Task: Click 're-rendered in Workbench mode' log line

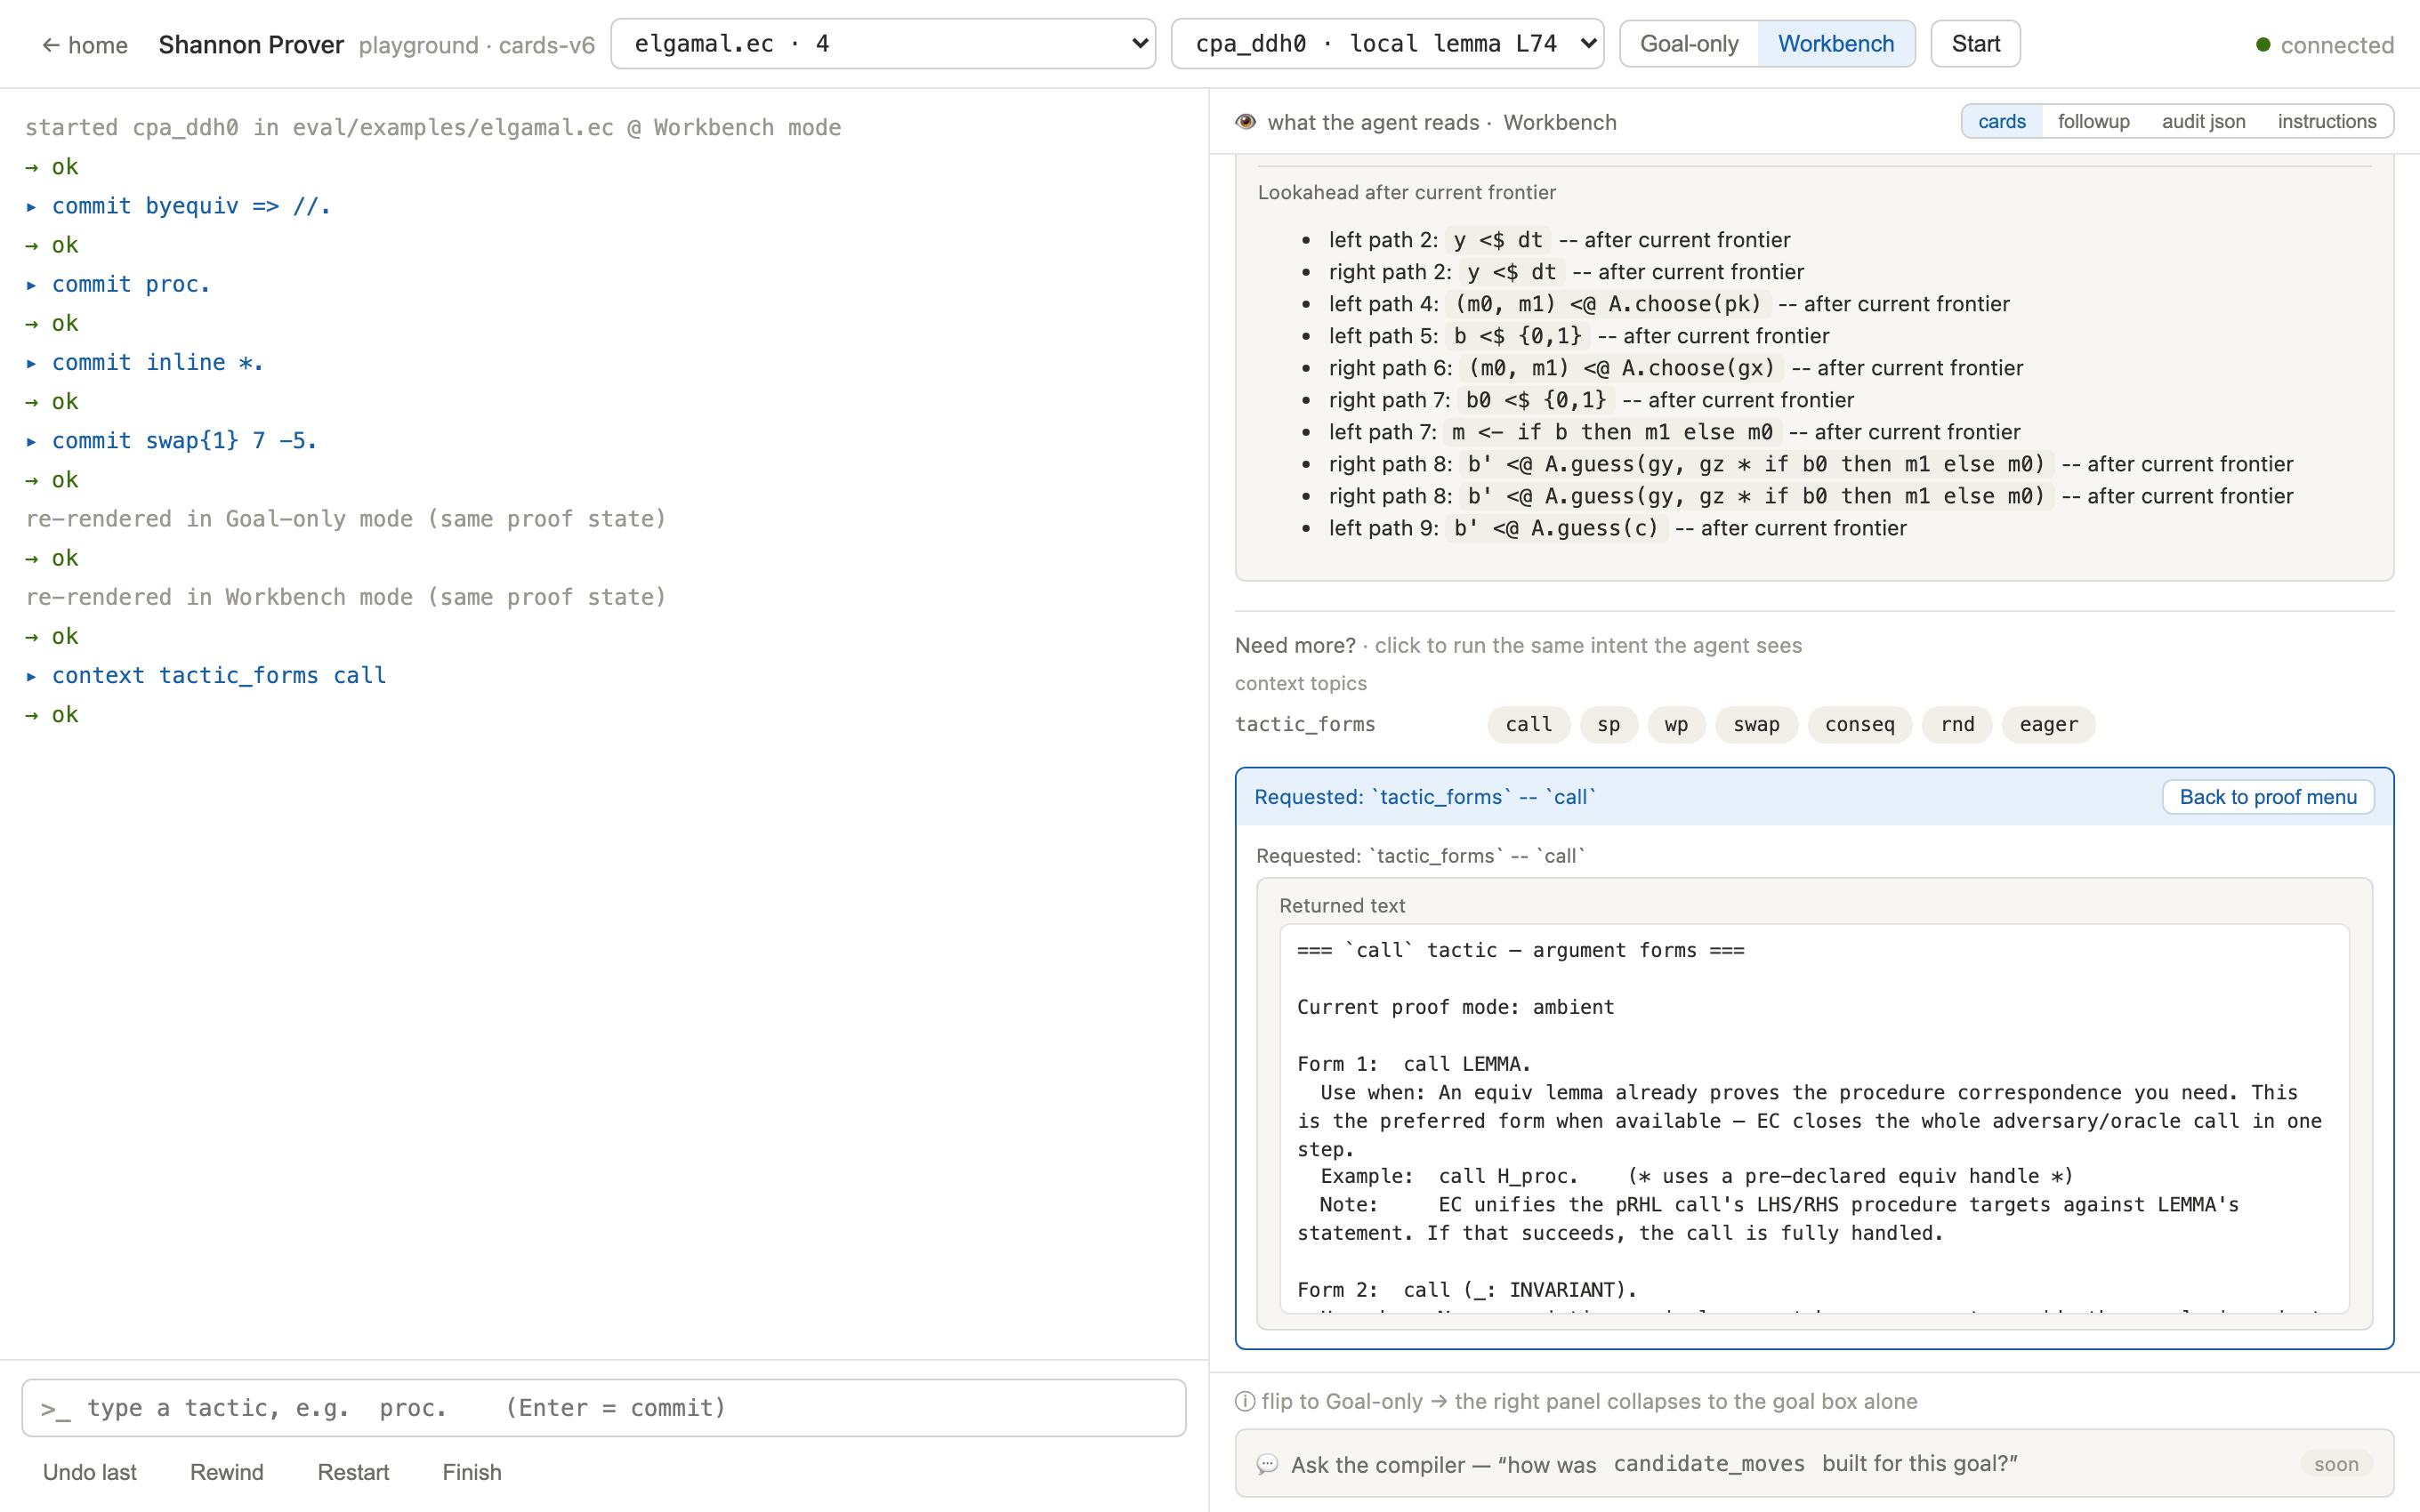Action: pos(345,597)
